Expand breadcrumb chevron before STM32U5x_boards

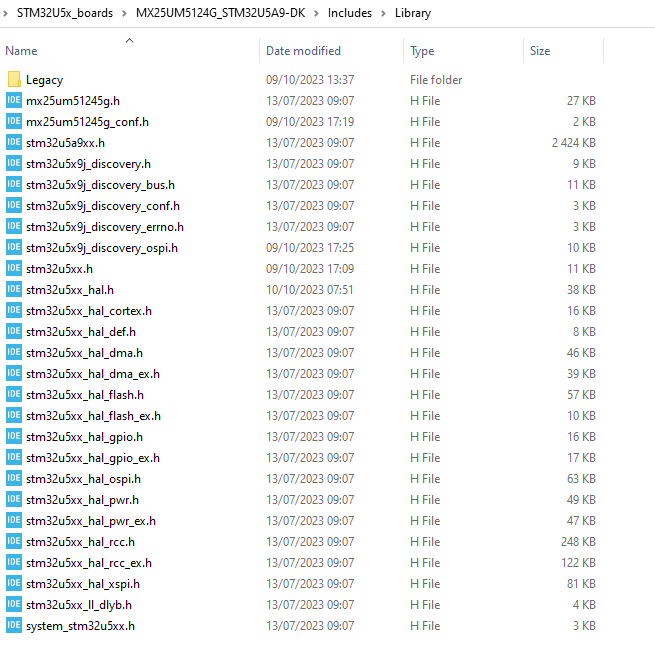click(x=5, y=13)
